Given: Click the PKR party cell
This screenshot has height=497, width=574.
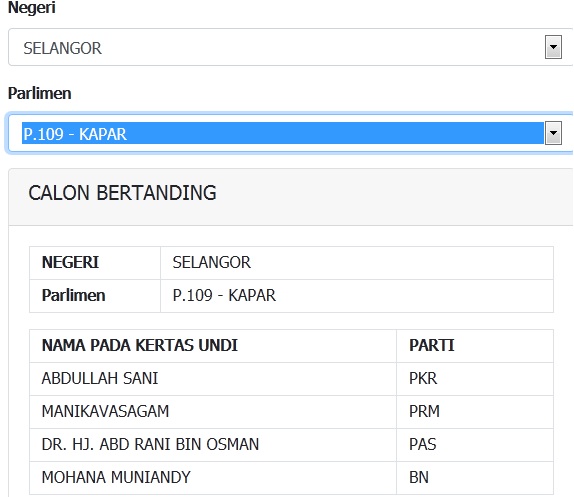Looking at the screenshot, I should (x=475, y=379).
